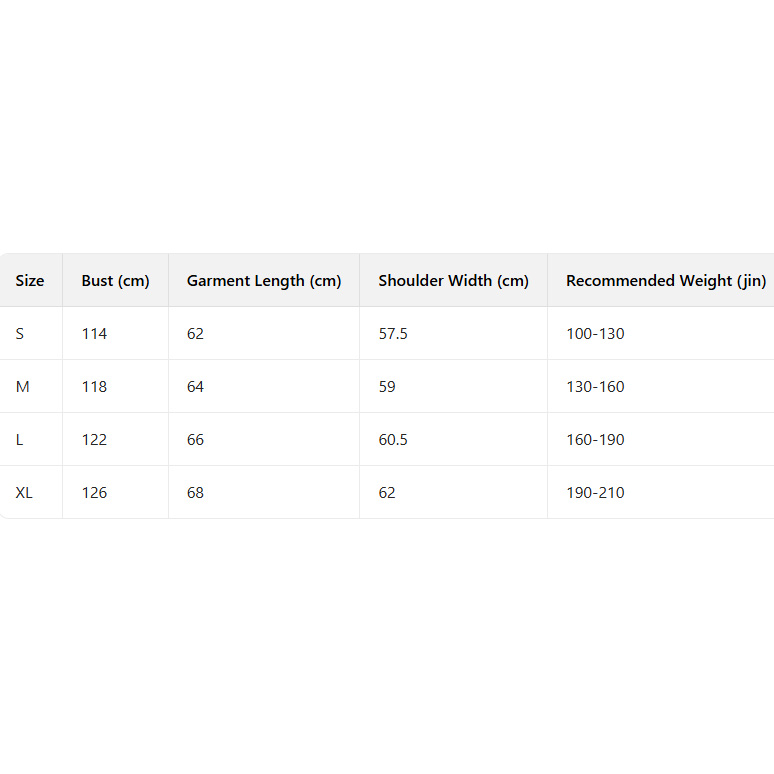Click the Shoulder Width (cm) header
Screen dimensions: 774x774
click(x=453, y=281)
